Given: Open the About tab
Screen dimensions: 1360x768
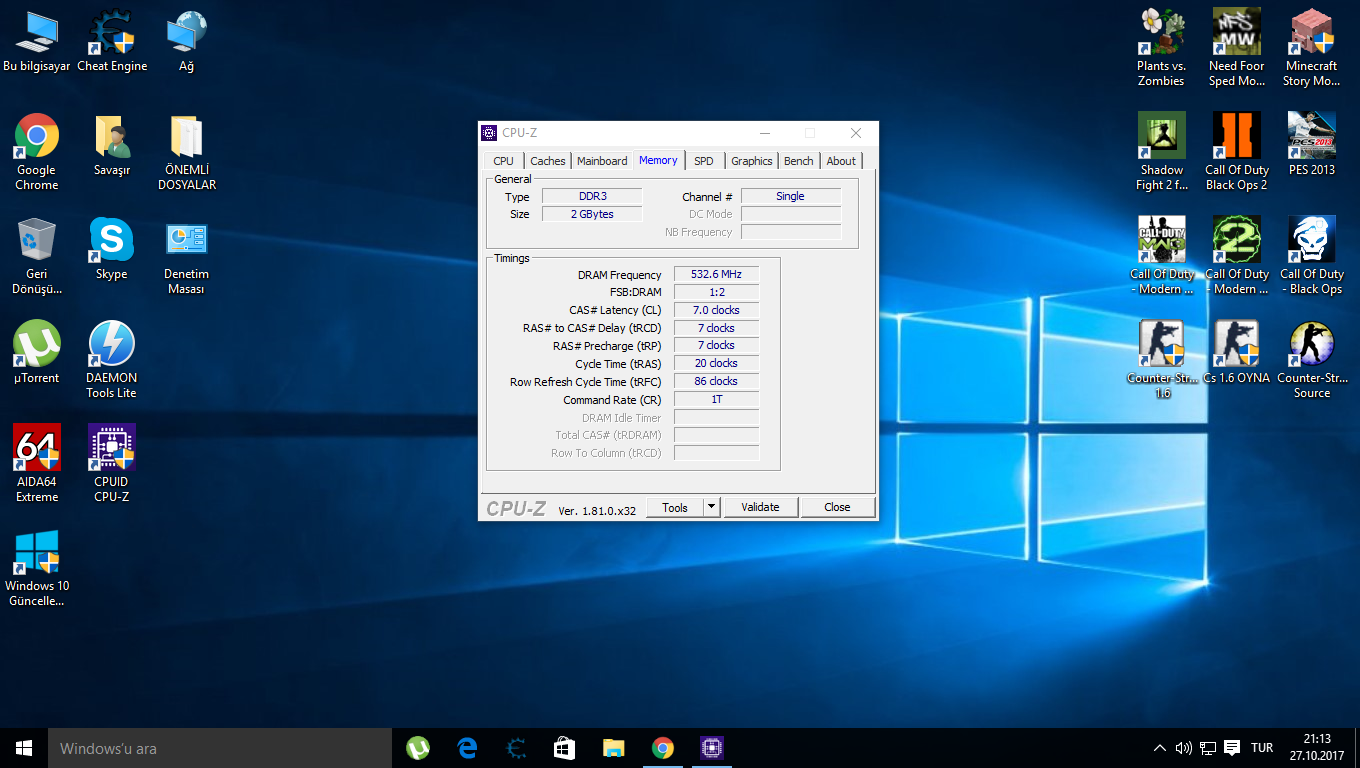Looking at the screenshot, I should [841, 161].
